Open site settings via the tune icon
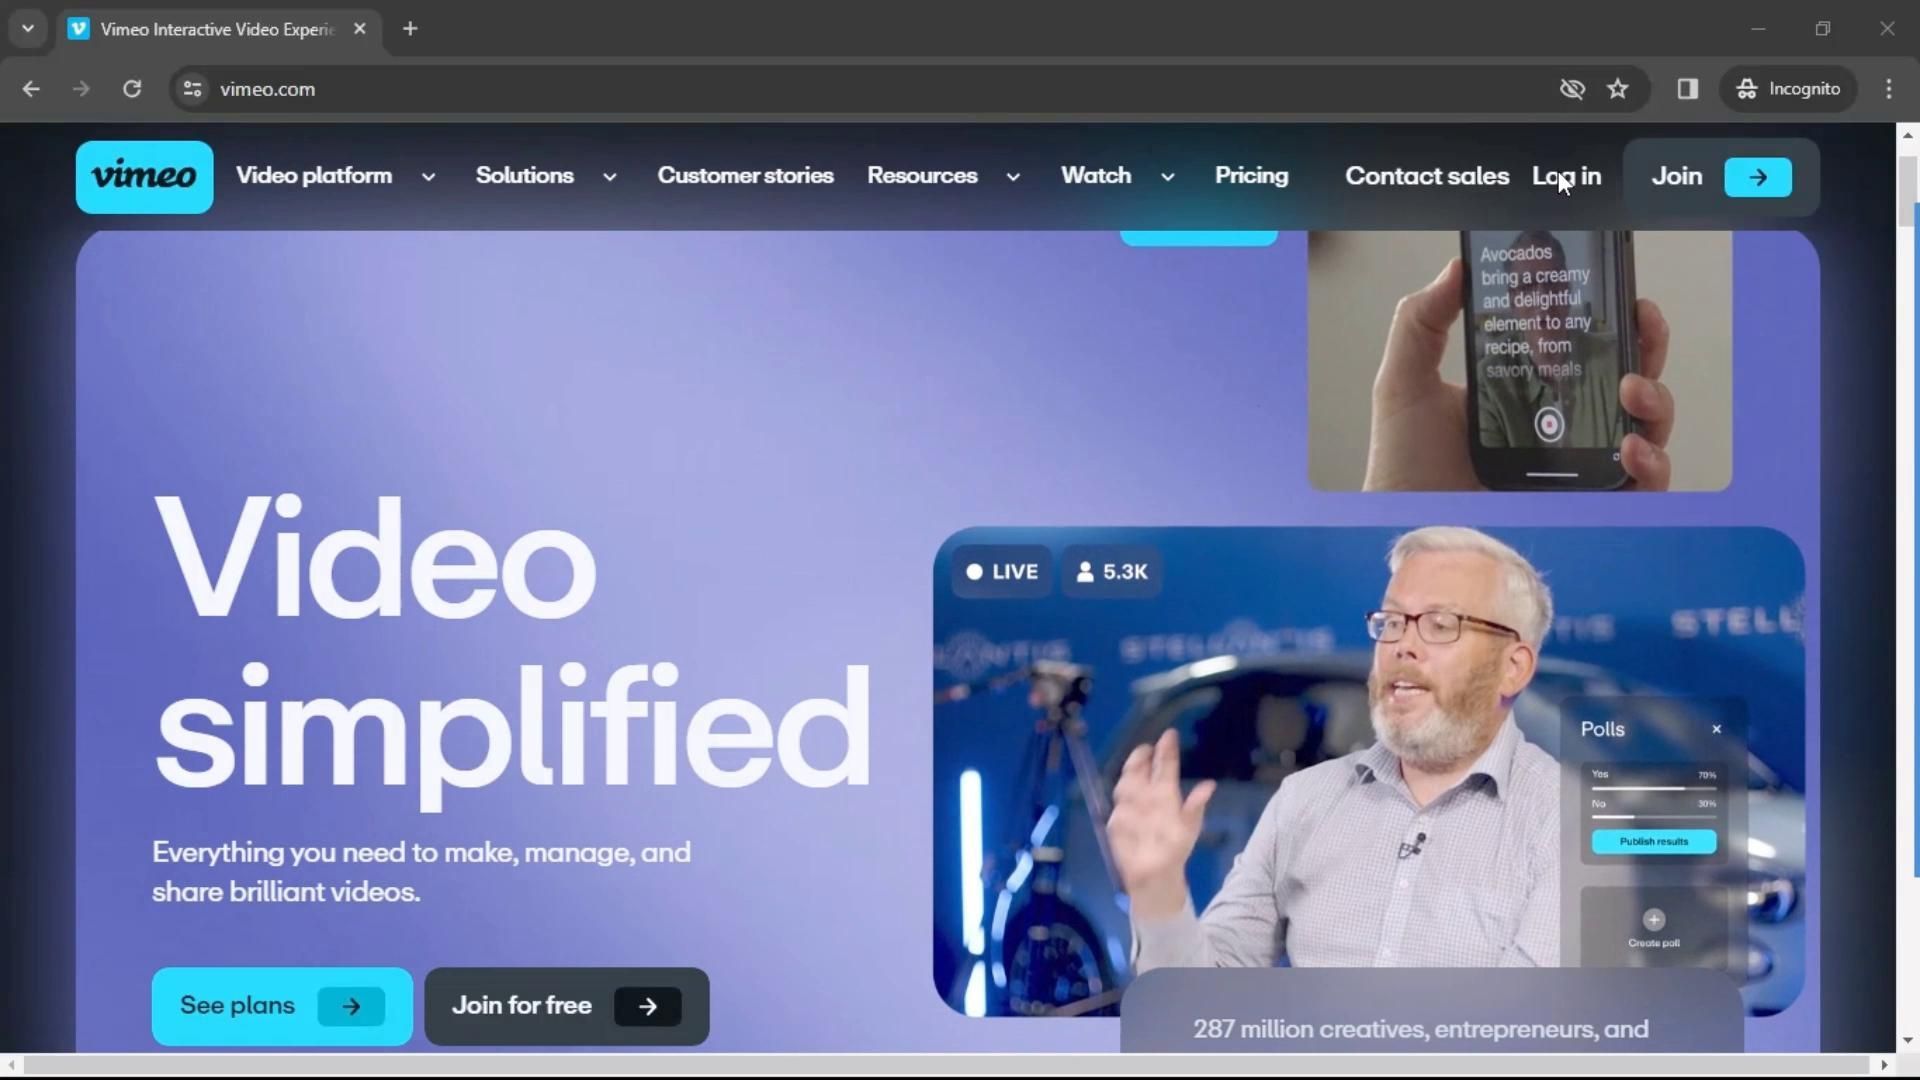The image size is (1920, 1080). pyautogui.click(x=192, y=89)
